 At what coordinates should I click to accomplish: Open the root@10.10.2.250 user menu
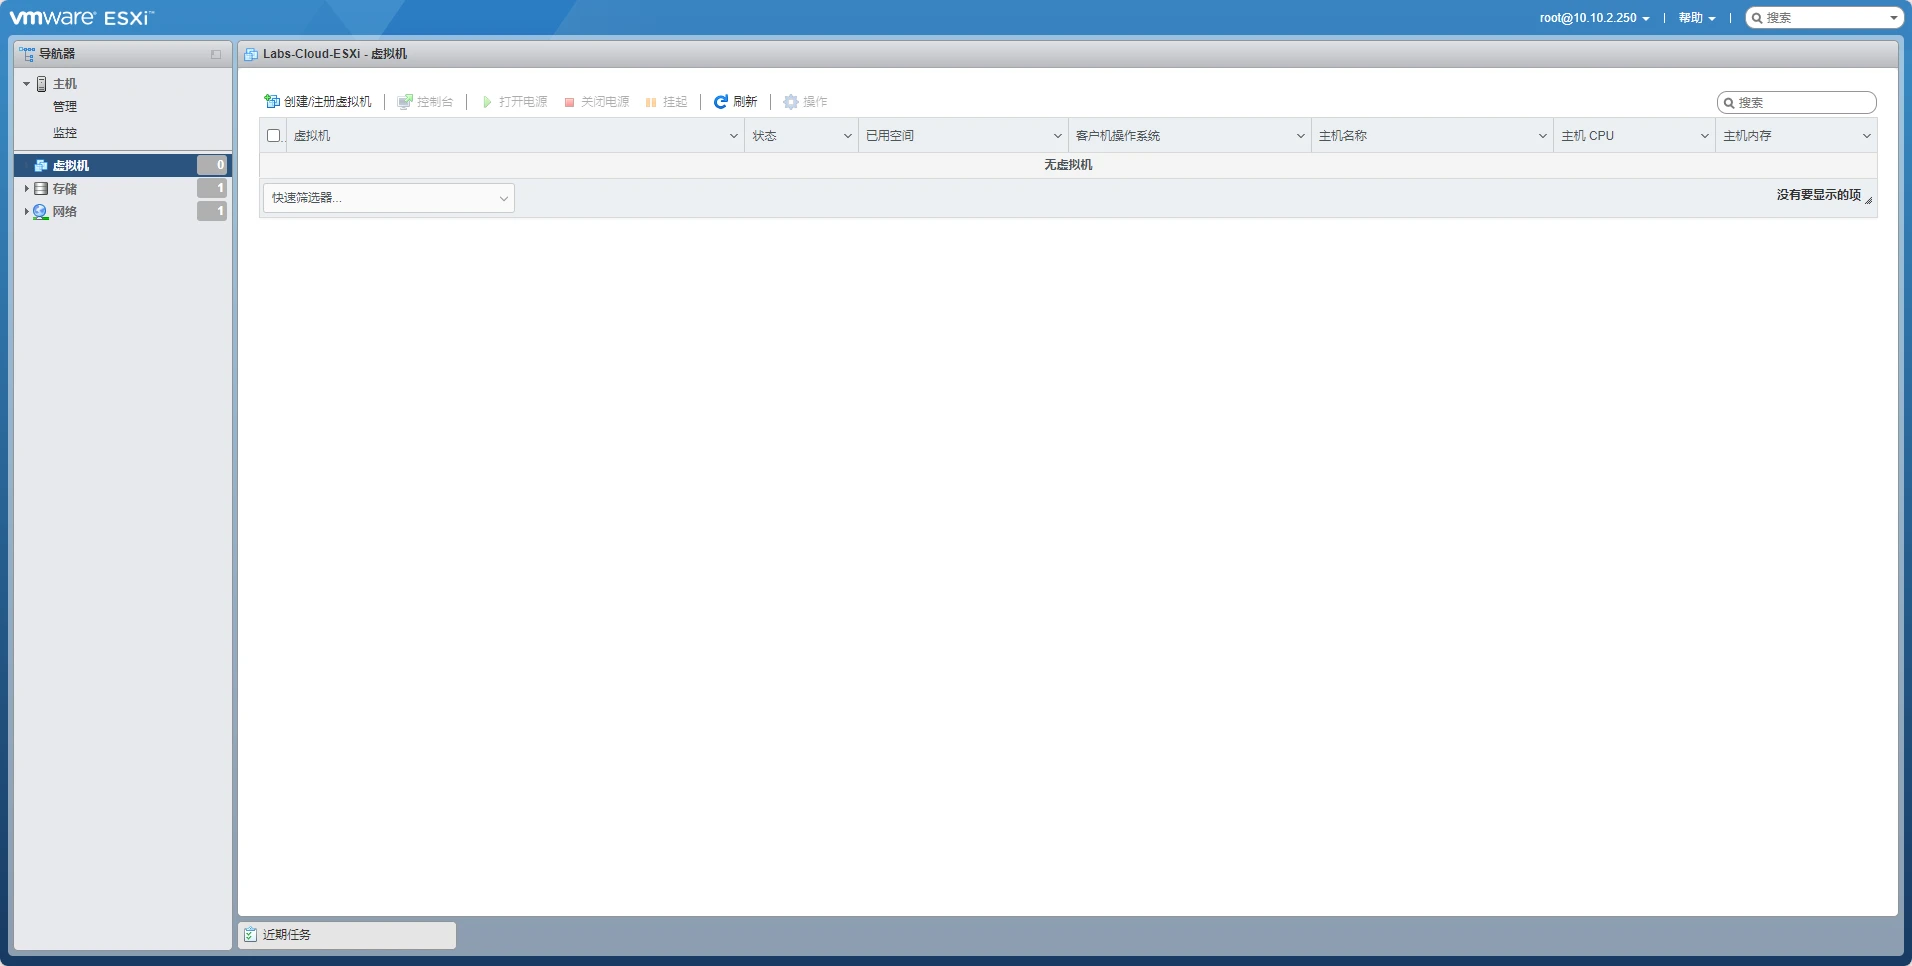[1594, 18]
